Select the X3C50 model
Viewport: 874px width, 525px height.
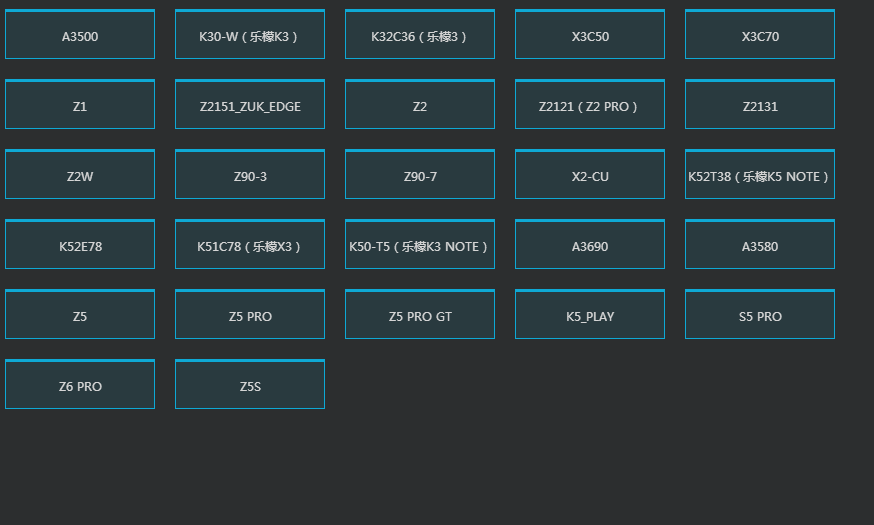point(590,35)
